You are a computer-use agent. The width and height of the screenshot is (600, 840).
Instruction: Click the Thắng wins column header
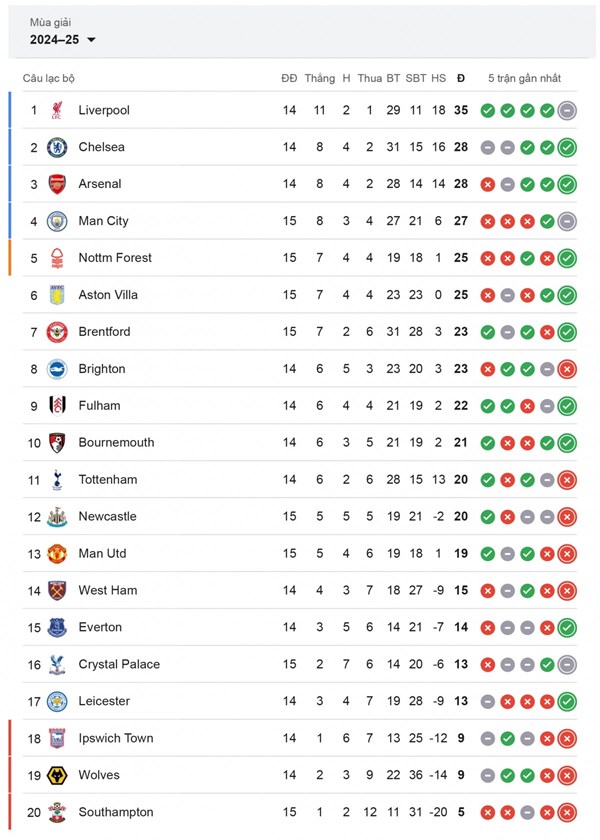(320, 78)
